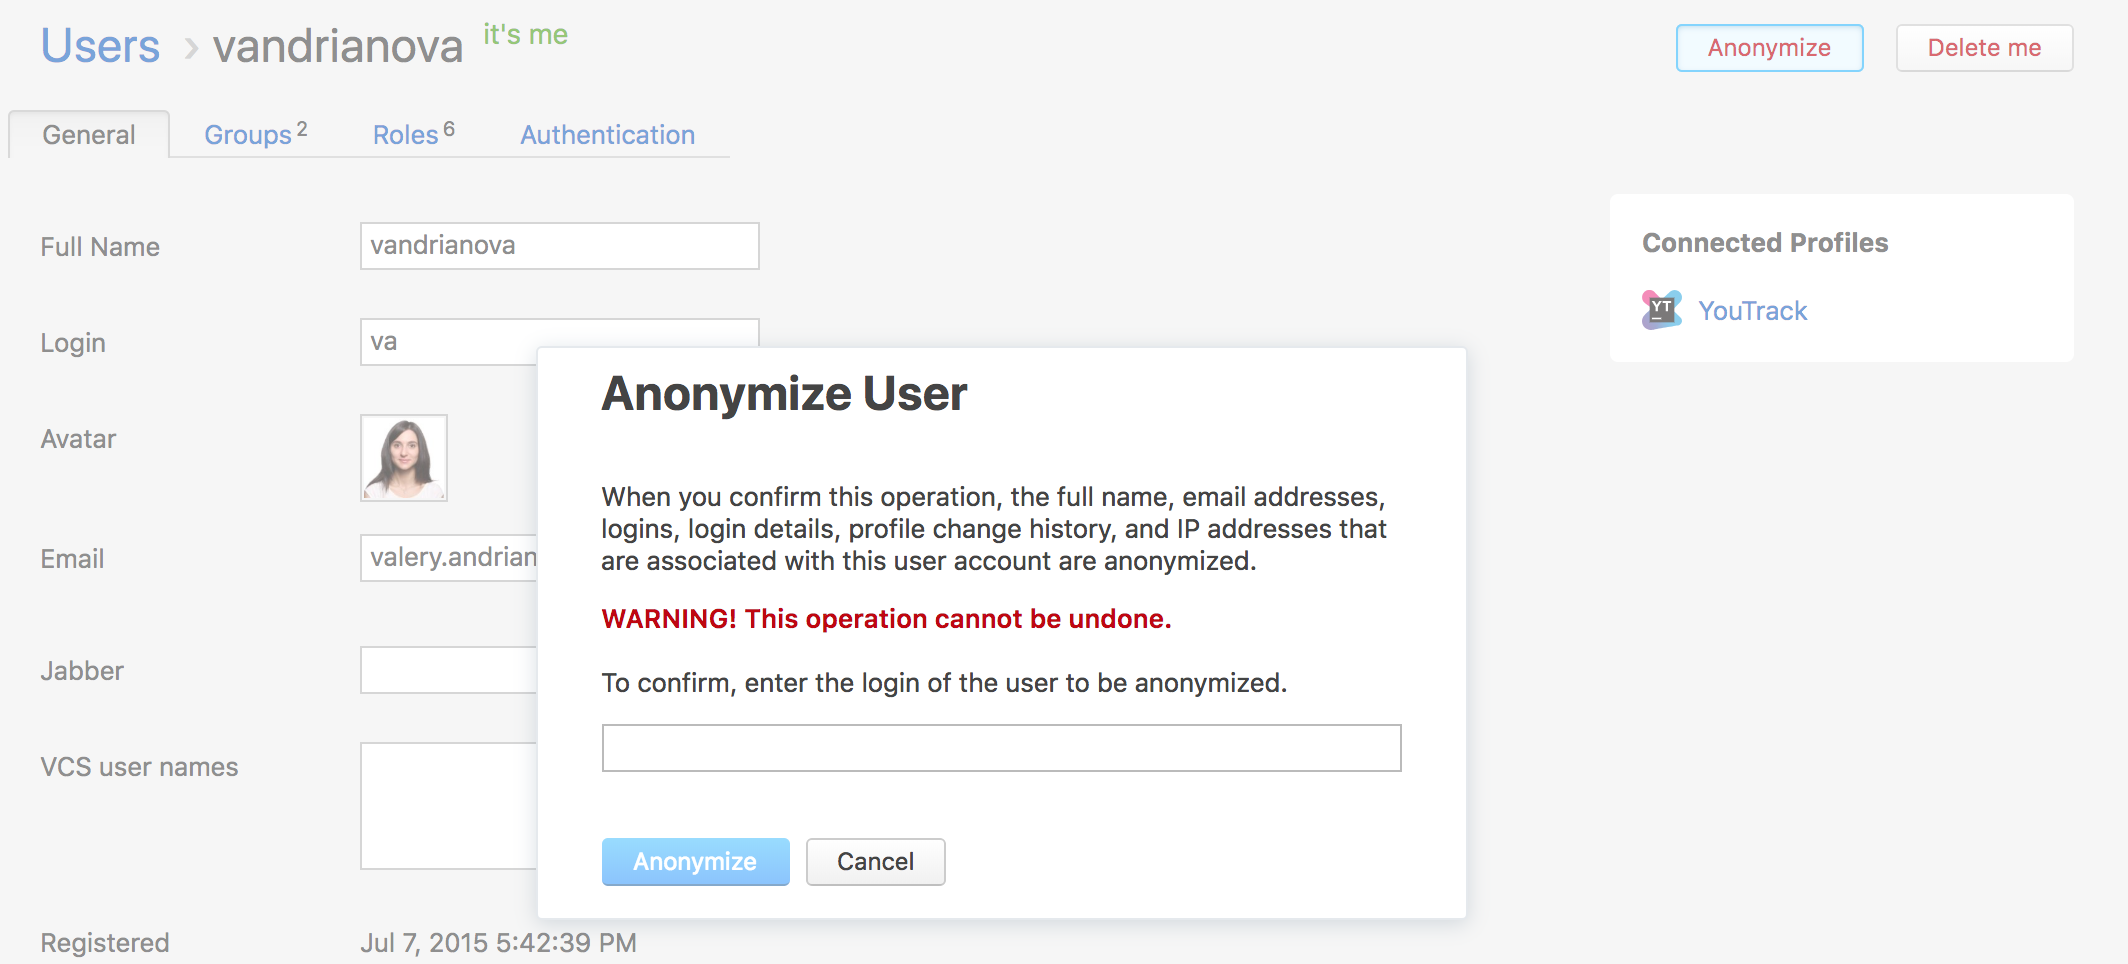Cancel the Anonymize User dialog
2128x964 pixels.
coord(875,861)
